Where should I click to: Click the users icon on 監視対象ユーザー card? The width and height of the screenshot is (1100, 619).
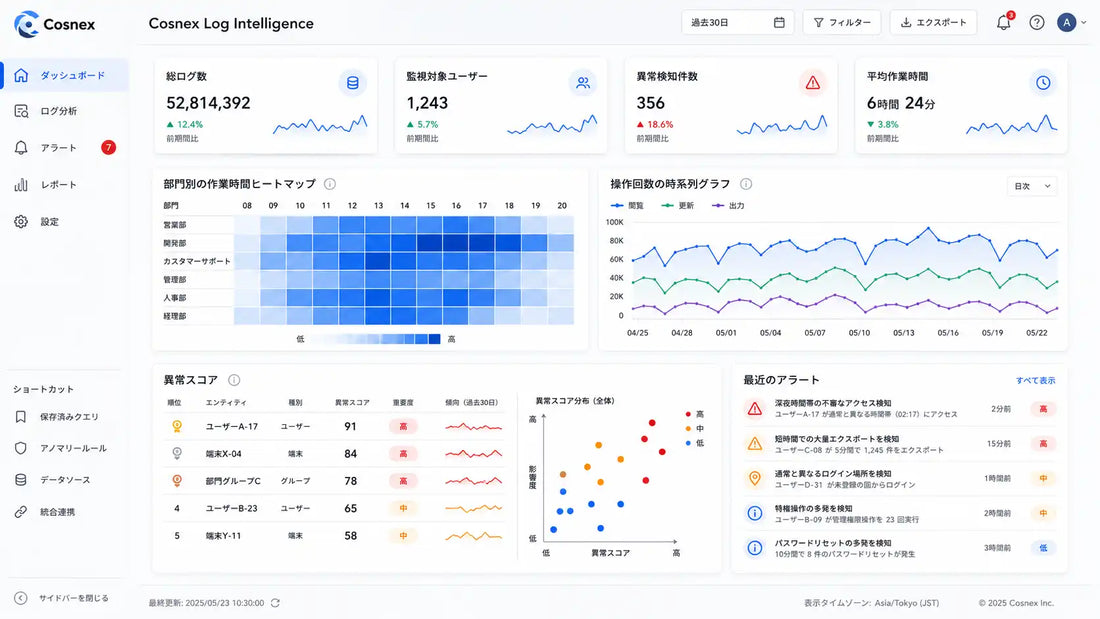click(583, 83)
